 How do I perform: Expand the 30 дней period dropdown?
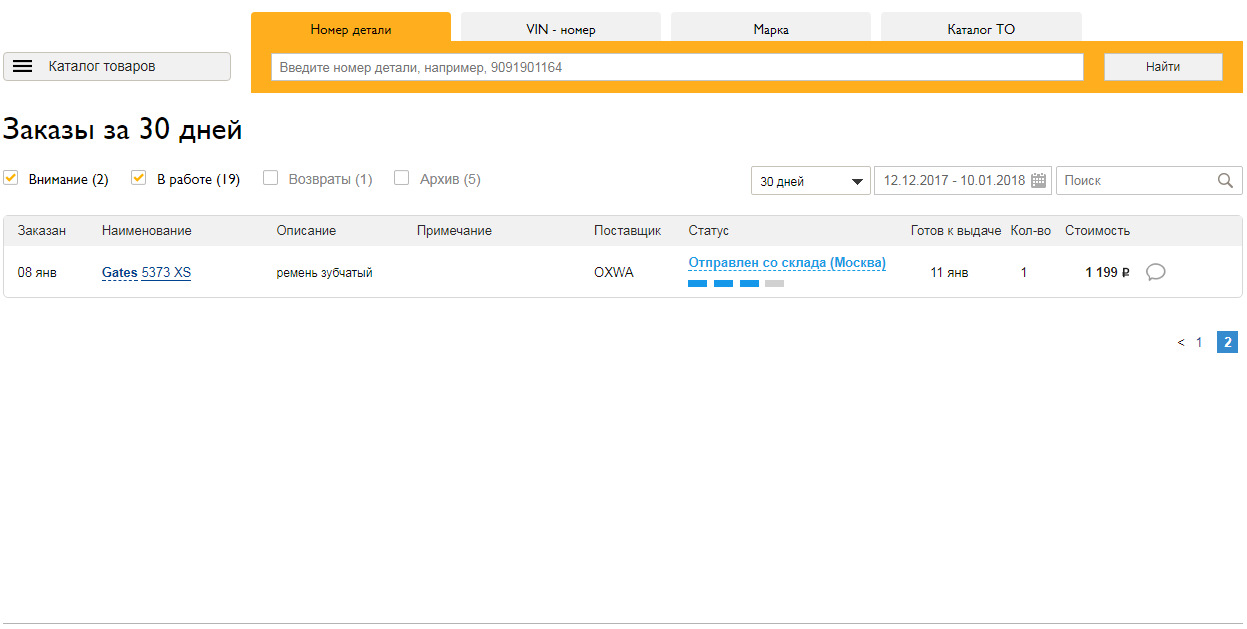(x=810, y=181)
